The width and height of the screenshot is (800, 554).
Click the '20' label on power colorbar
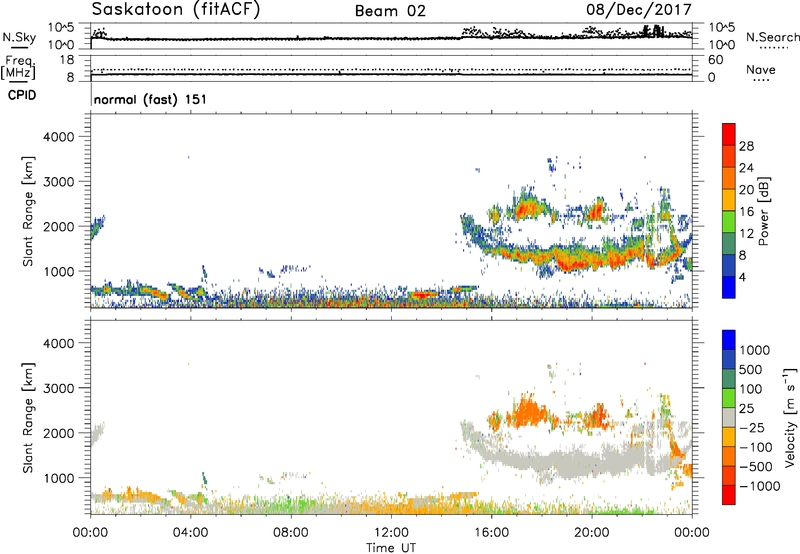tap(746, 190)
